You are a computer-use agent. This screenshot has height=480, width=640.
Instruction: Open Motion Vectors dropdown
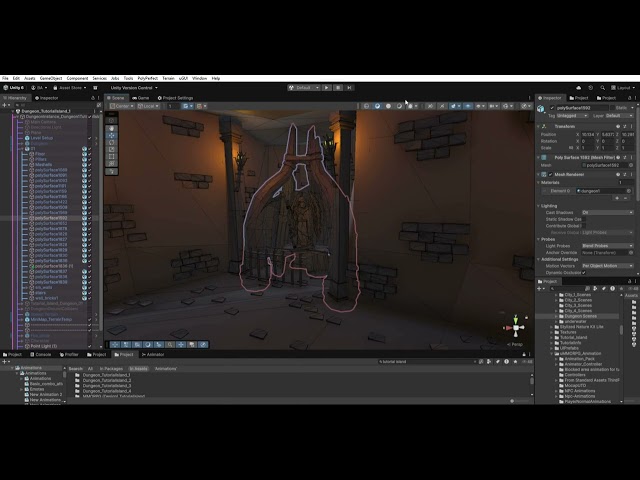[607, 266]
